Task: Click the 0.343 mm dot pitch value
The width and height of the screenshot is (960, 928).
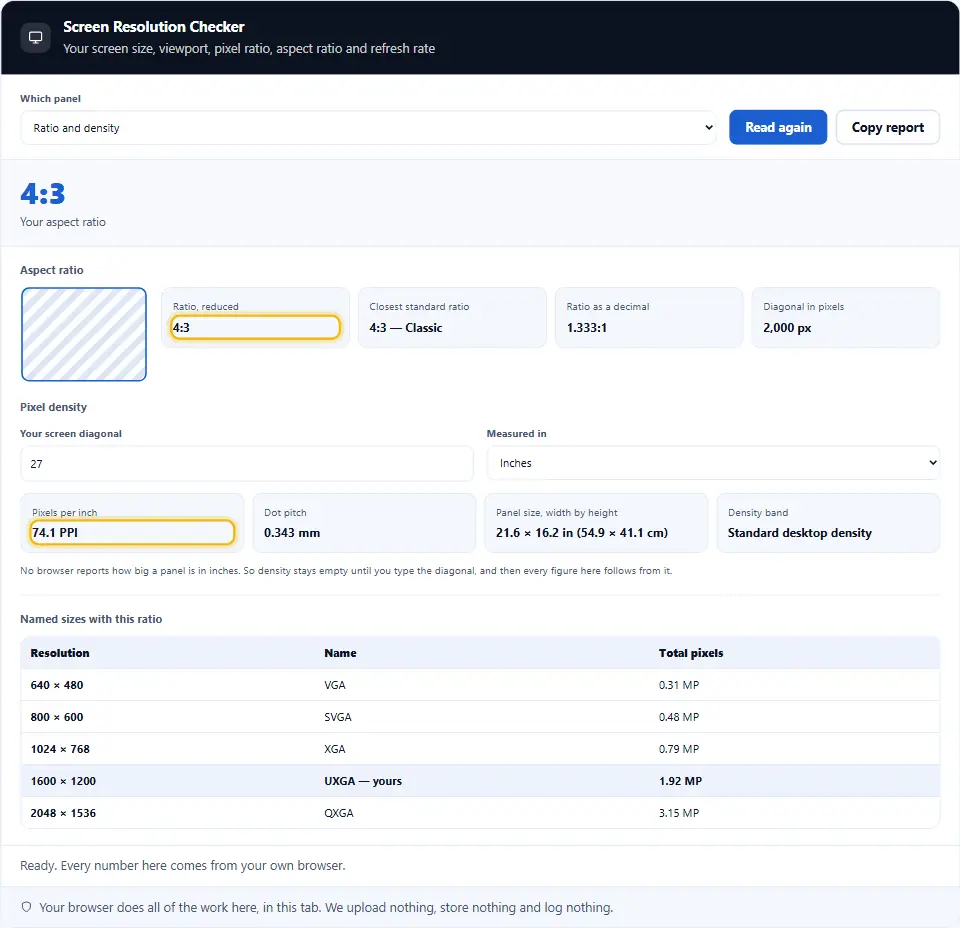Action: tap(292, 533)
